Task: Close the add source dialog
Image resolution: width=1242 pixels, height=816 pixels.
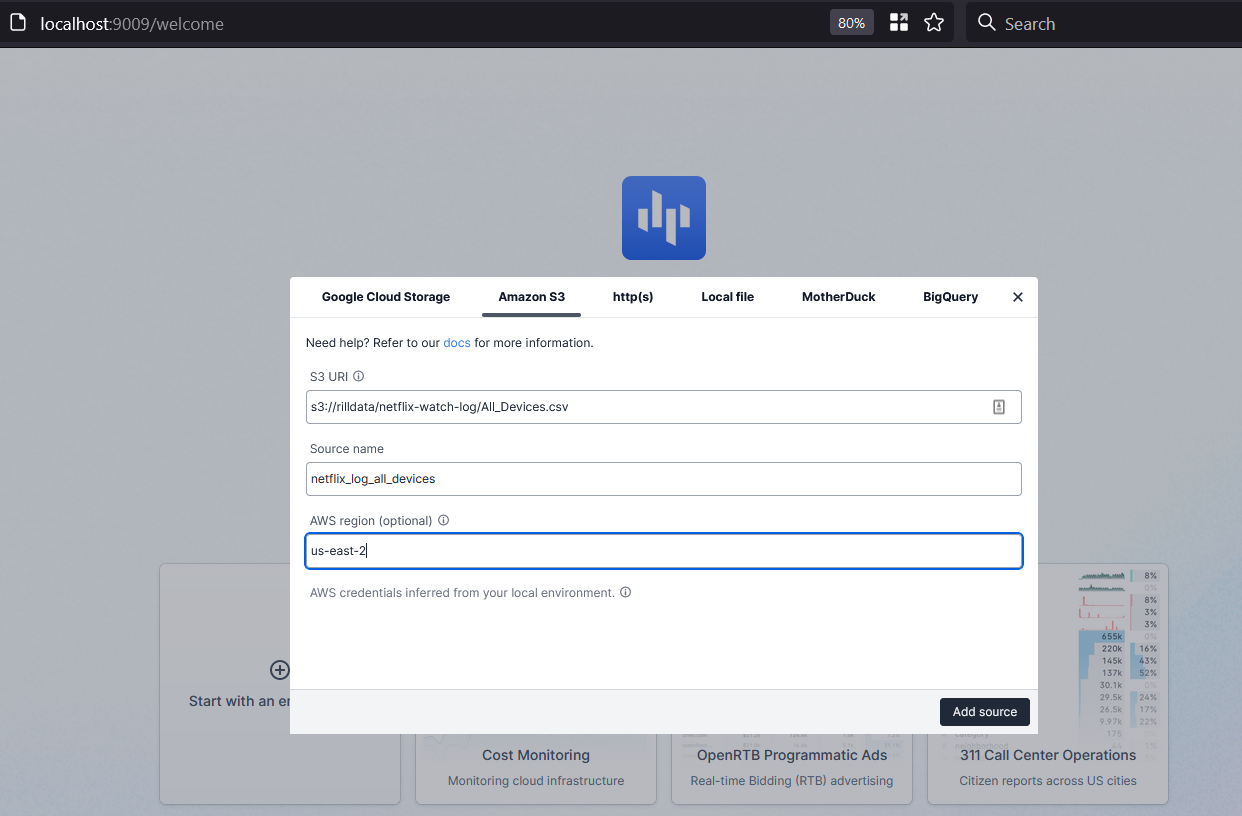Action: pos(1018,297)
